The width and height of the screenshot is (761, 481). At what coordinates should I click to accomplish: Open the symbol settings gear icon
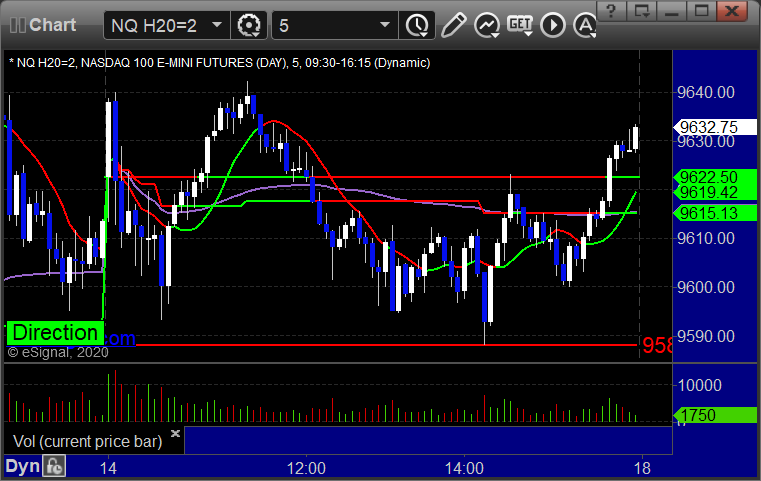(249, 25)
